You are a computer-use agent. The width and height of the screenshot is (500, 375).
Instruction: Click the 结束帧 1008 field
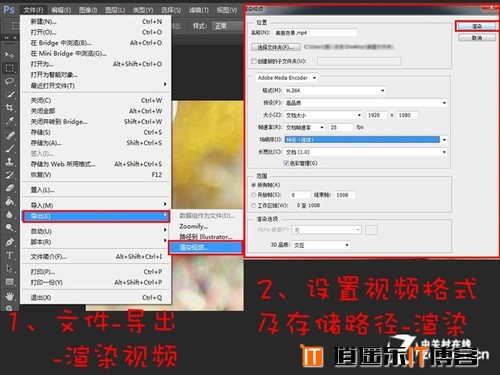coord(345,195)
